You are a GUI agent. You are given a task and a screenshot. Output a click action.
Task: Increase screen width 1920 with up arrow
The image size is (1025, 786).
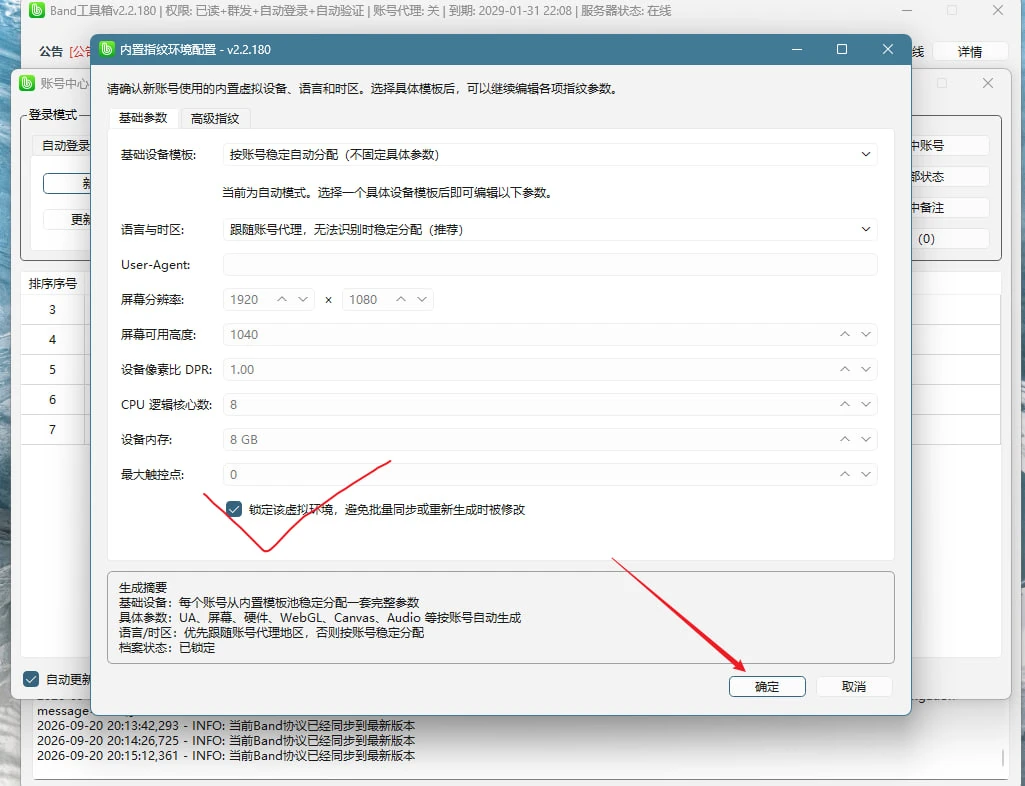pos(282,299)
